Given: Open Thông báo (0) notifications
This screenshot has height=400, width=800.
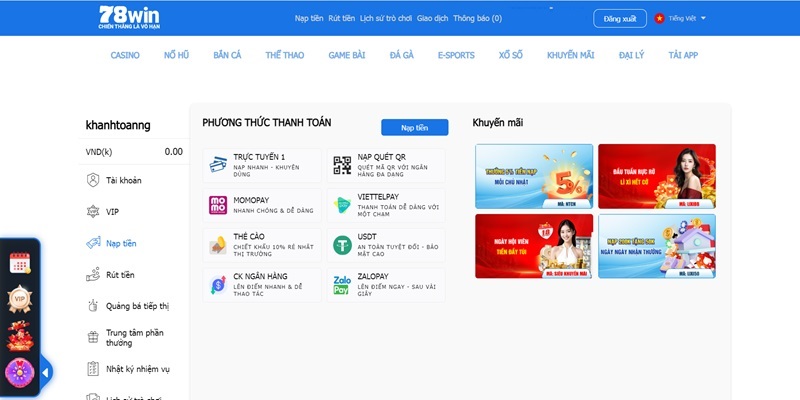Looking at the screenshot, I should click(x=477, y=18).
